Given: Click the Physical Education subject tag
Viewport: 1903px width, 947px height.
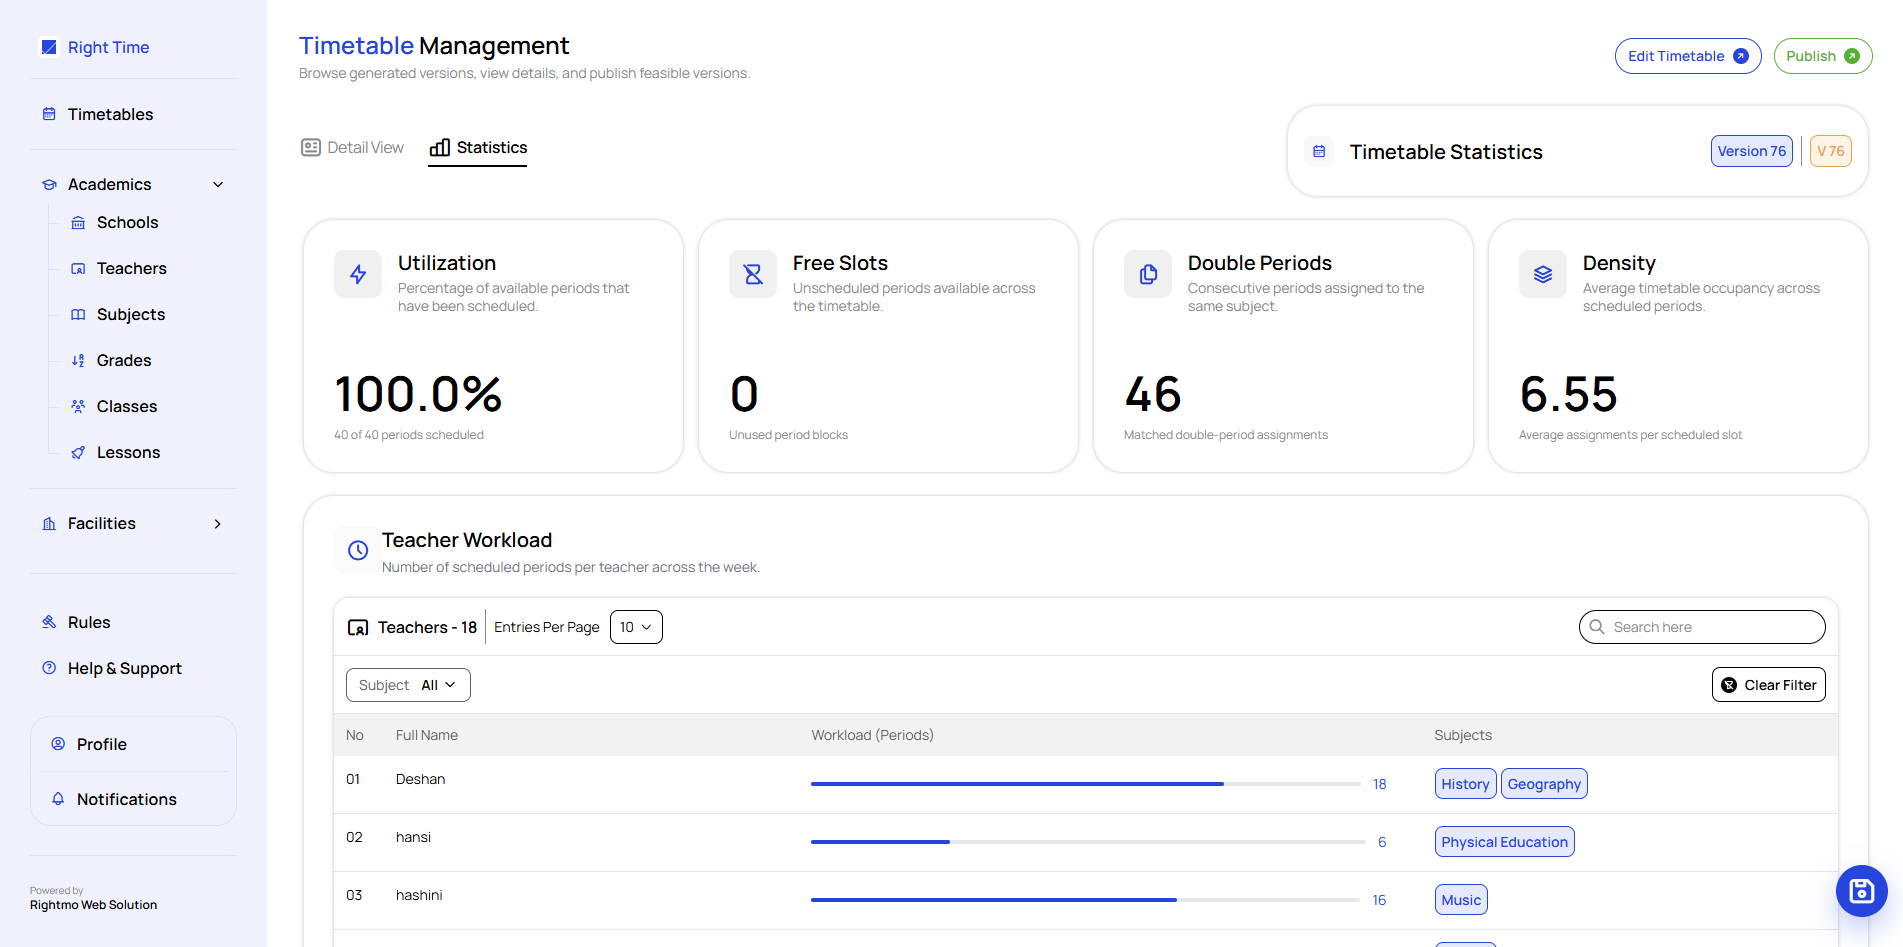Looking at the screenshot, I should click(1504, 842).
